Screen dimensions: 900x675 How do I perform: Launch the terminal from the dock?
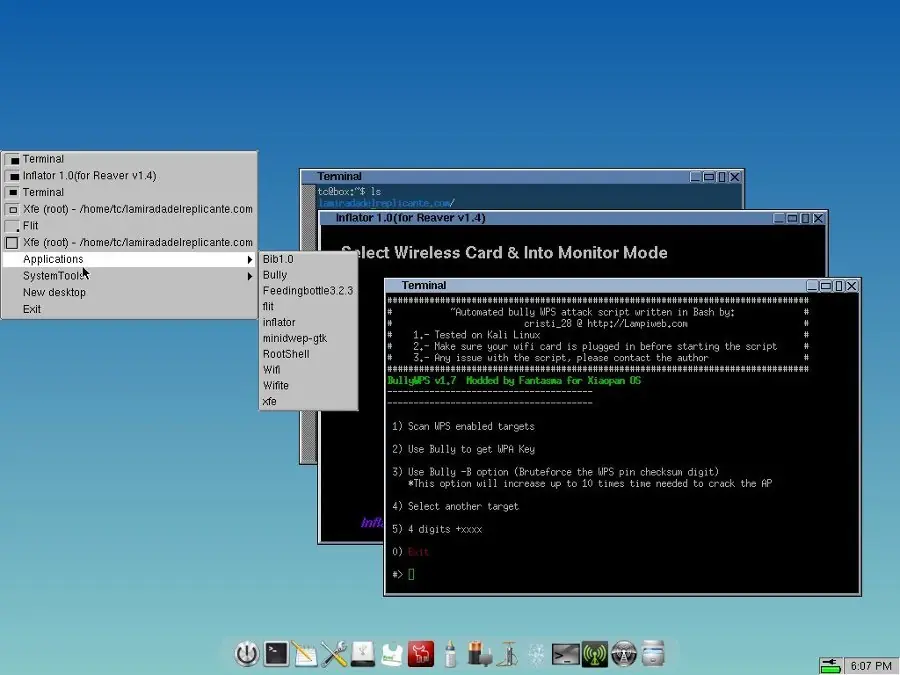pyautogui.click(x=277, y=654)
